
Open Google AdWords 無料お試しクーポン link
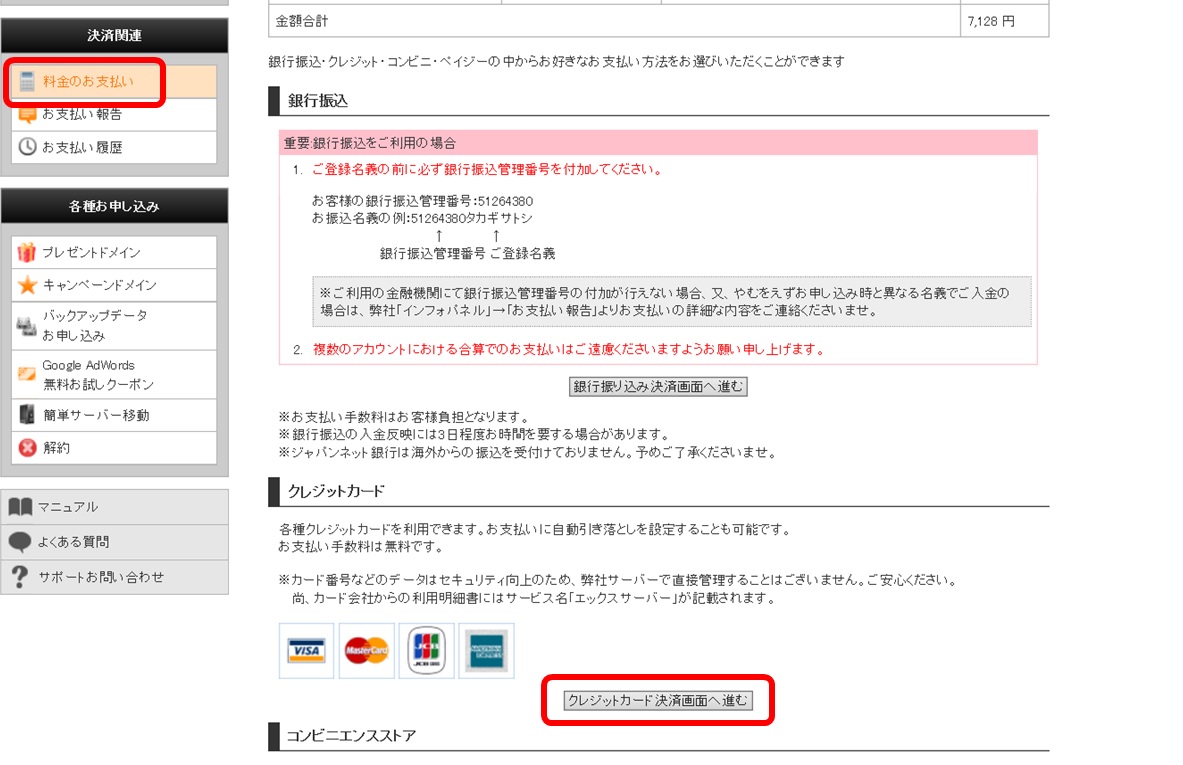pyautogui.click(x=97, y=375)
